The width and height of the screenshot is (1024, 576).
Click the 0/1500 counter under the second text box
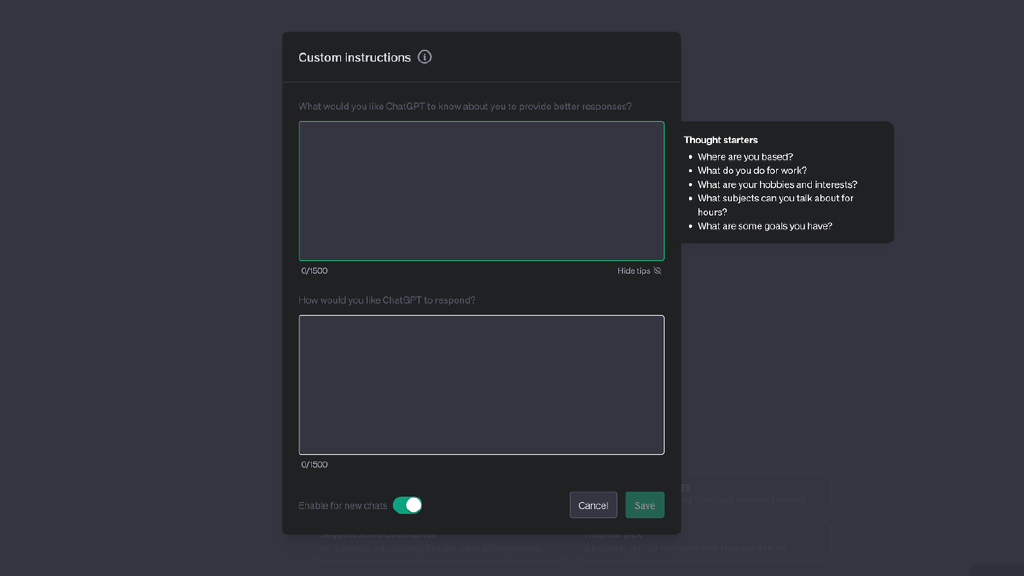(314, 465)
